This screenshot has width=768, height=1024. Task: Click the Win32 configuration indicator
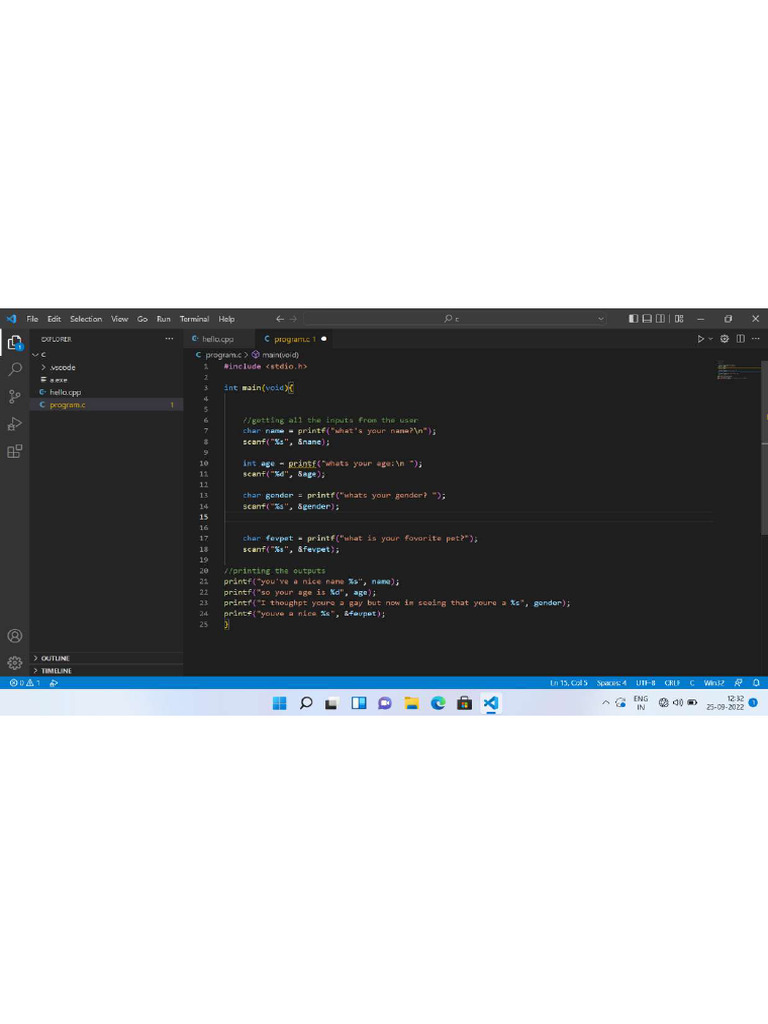coord(714,682)
